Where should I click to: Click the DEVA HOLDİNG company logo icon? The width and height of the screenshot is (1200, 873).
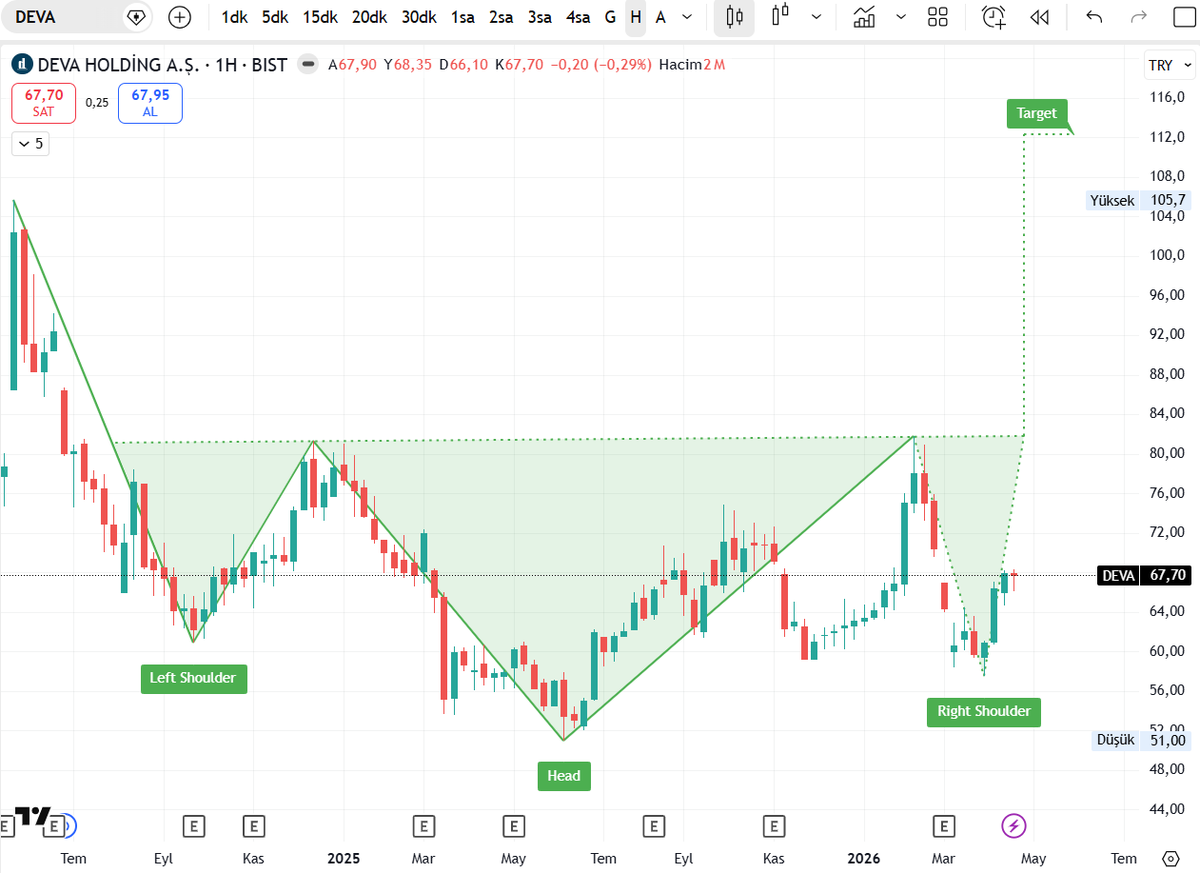[20, 65]
